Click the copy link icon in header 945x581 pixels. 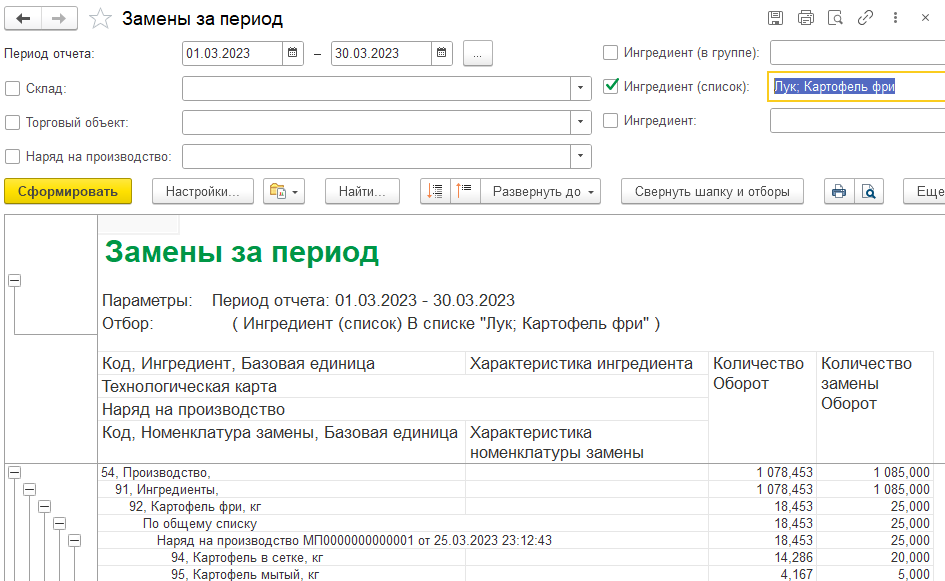[x=865, y=18]
